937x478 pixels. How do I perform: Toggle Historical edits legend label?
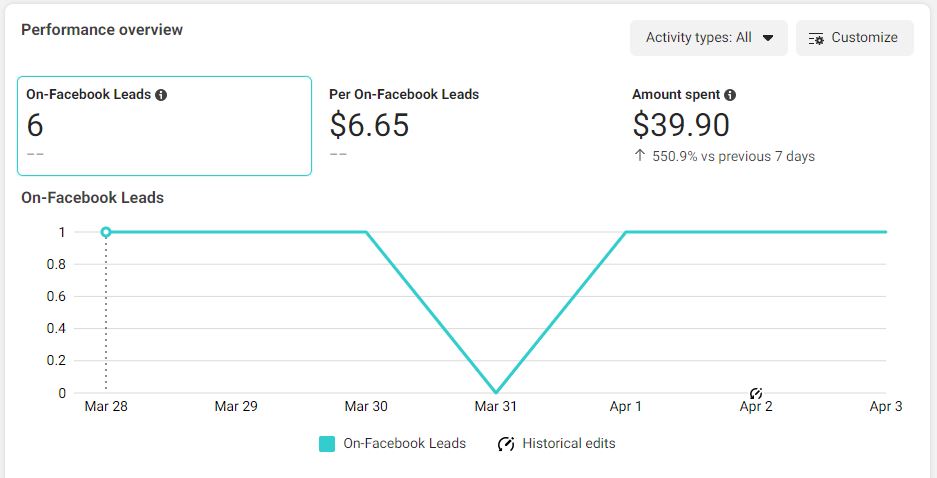tap(568, 443)
